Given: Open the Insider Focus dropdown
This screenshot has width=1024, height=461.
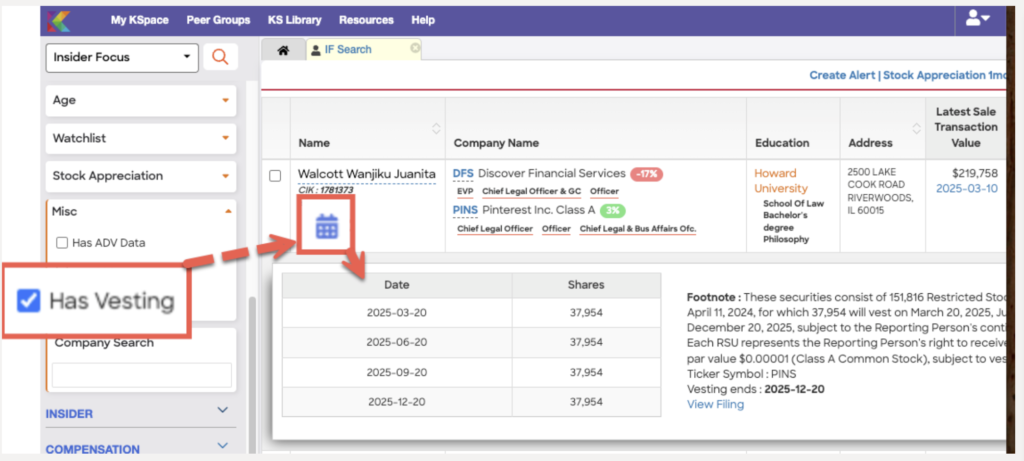Looking at the screenshot, I should pos(121,57).
